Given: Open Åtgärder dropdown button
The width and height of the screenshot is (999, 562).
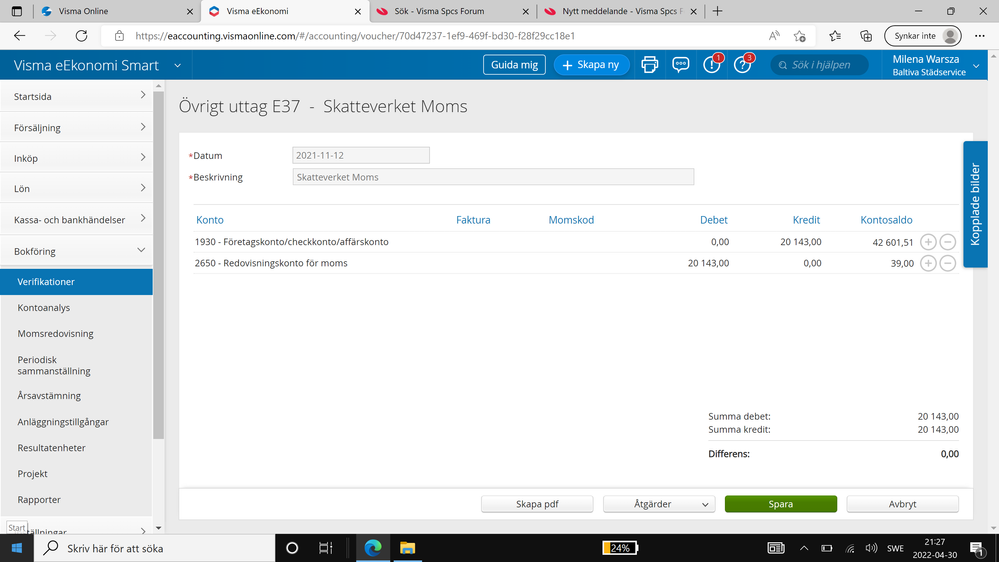Looking at the screenshot, I should pyautogui.click(x=659, y=504).
